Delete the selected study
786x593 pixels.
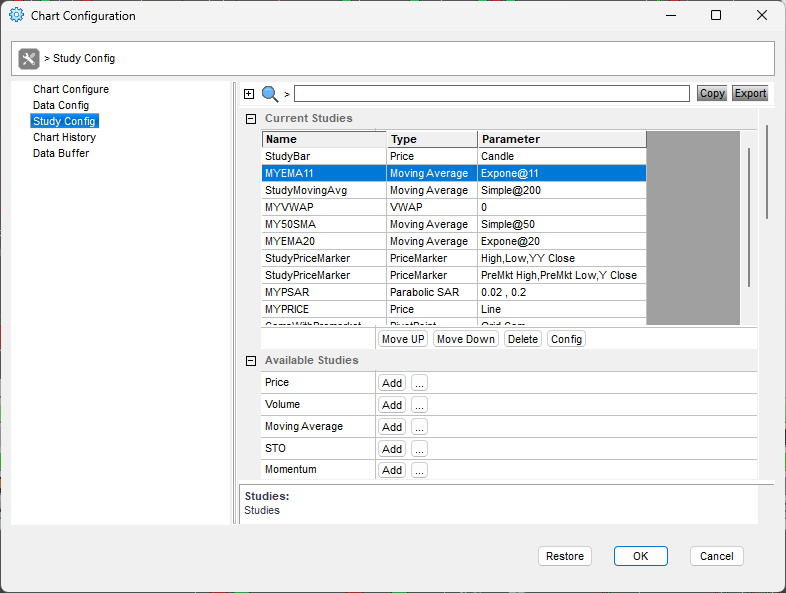click(522, 339)
